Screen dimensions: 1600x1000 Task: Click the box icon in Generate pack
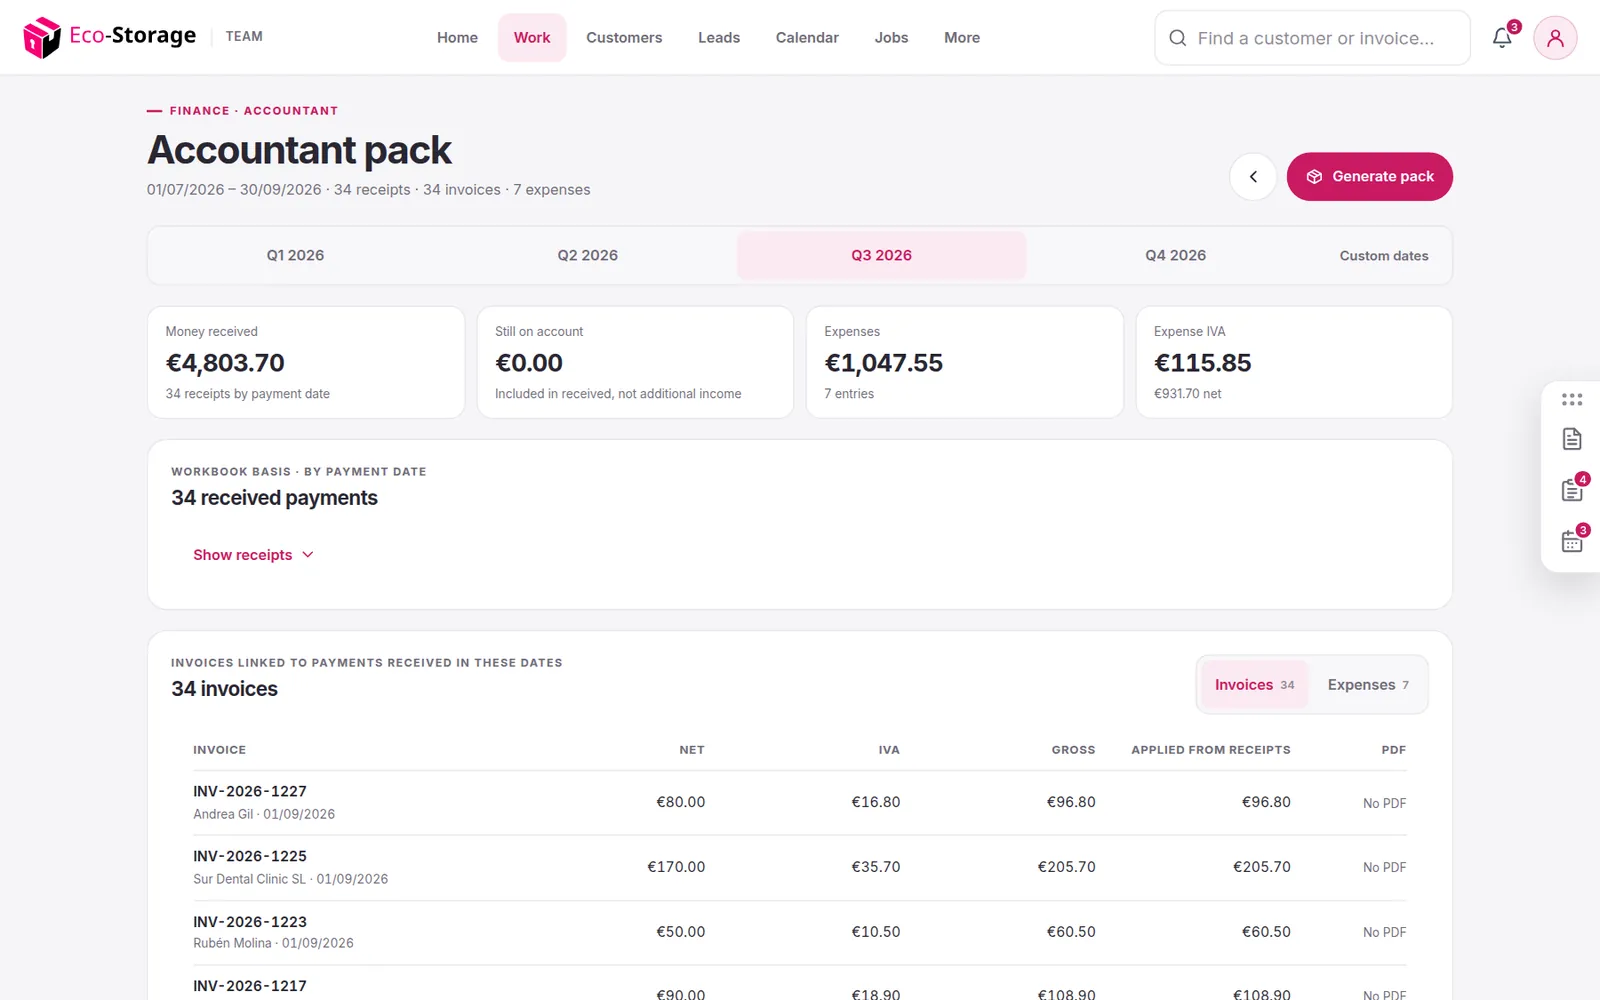click(1314, 177)
